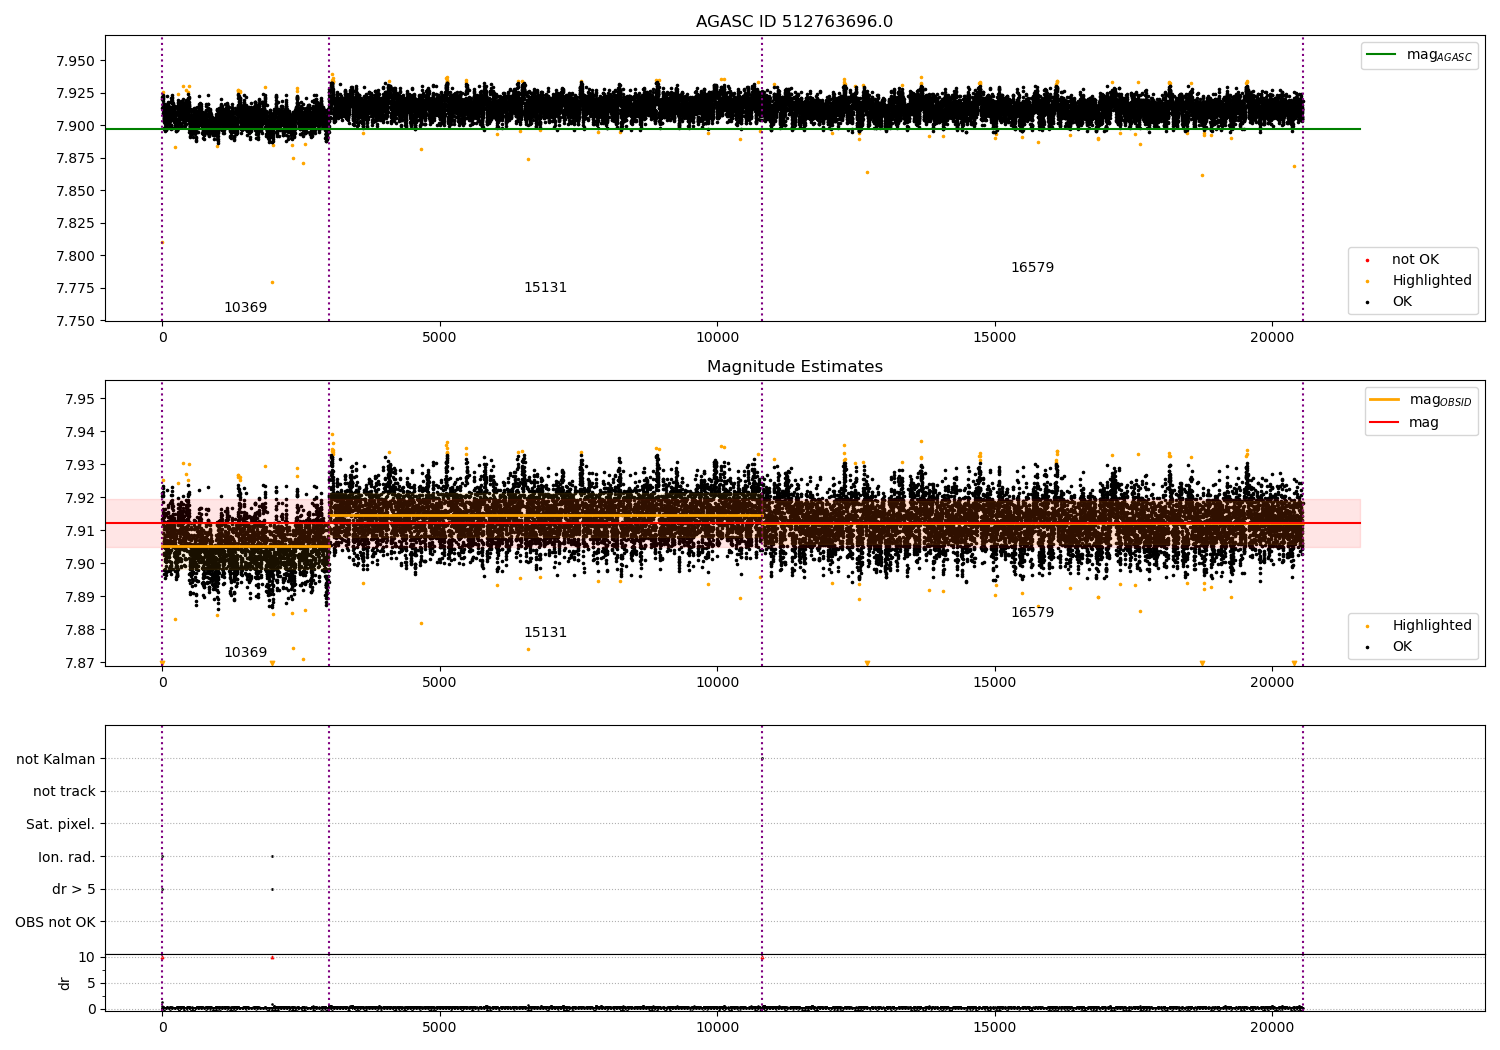Click the 7.900 tick on top plot
The image size is (1500, 1050).
pos(75,126)
